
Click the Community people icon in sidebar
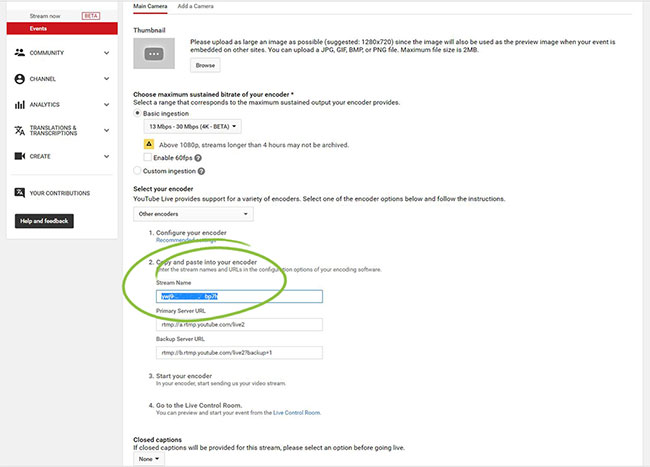(20, 52)
